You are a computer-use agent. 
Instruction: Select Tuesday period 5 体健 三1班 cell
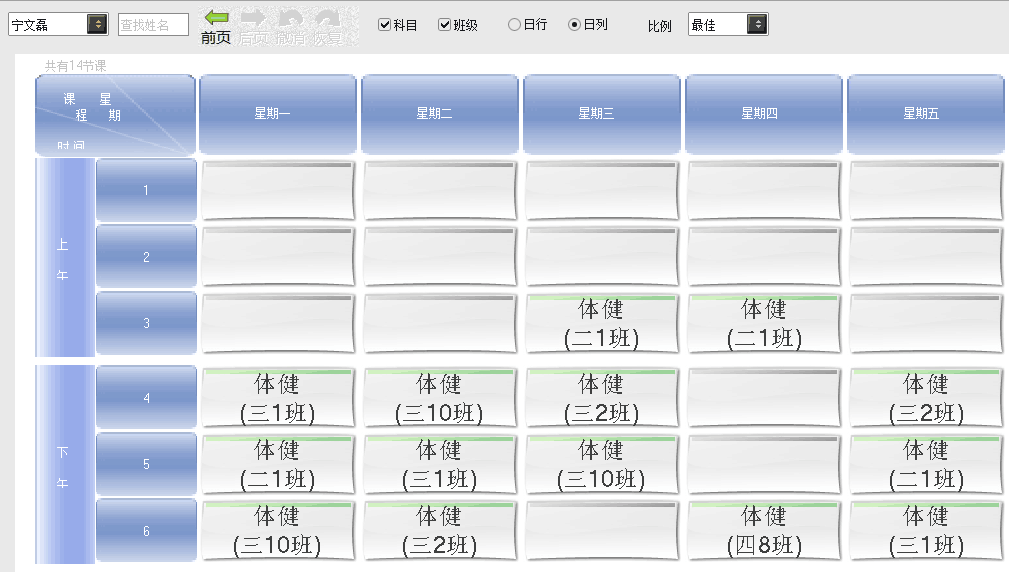click(440, 465)
